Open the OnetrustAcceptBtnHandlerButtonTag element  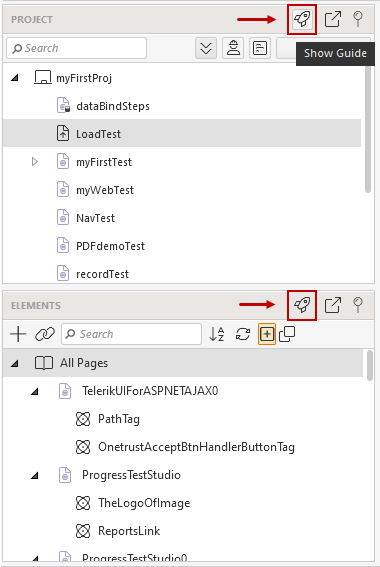[196, 447]
